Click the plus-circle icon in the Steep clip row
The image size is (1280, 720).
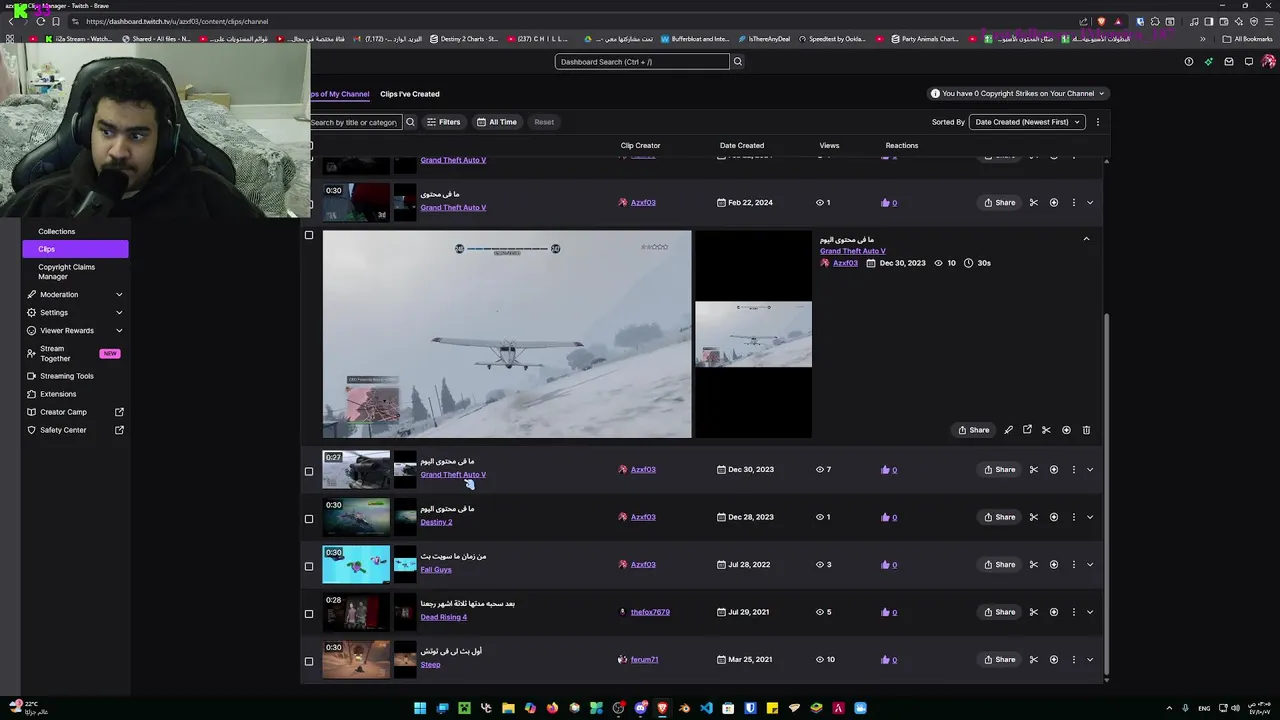[x=1054, y=660]
